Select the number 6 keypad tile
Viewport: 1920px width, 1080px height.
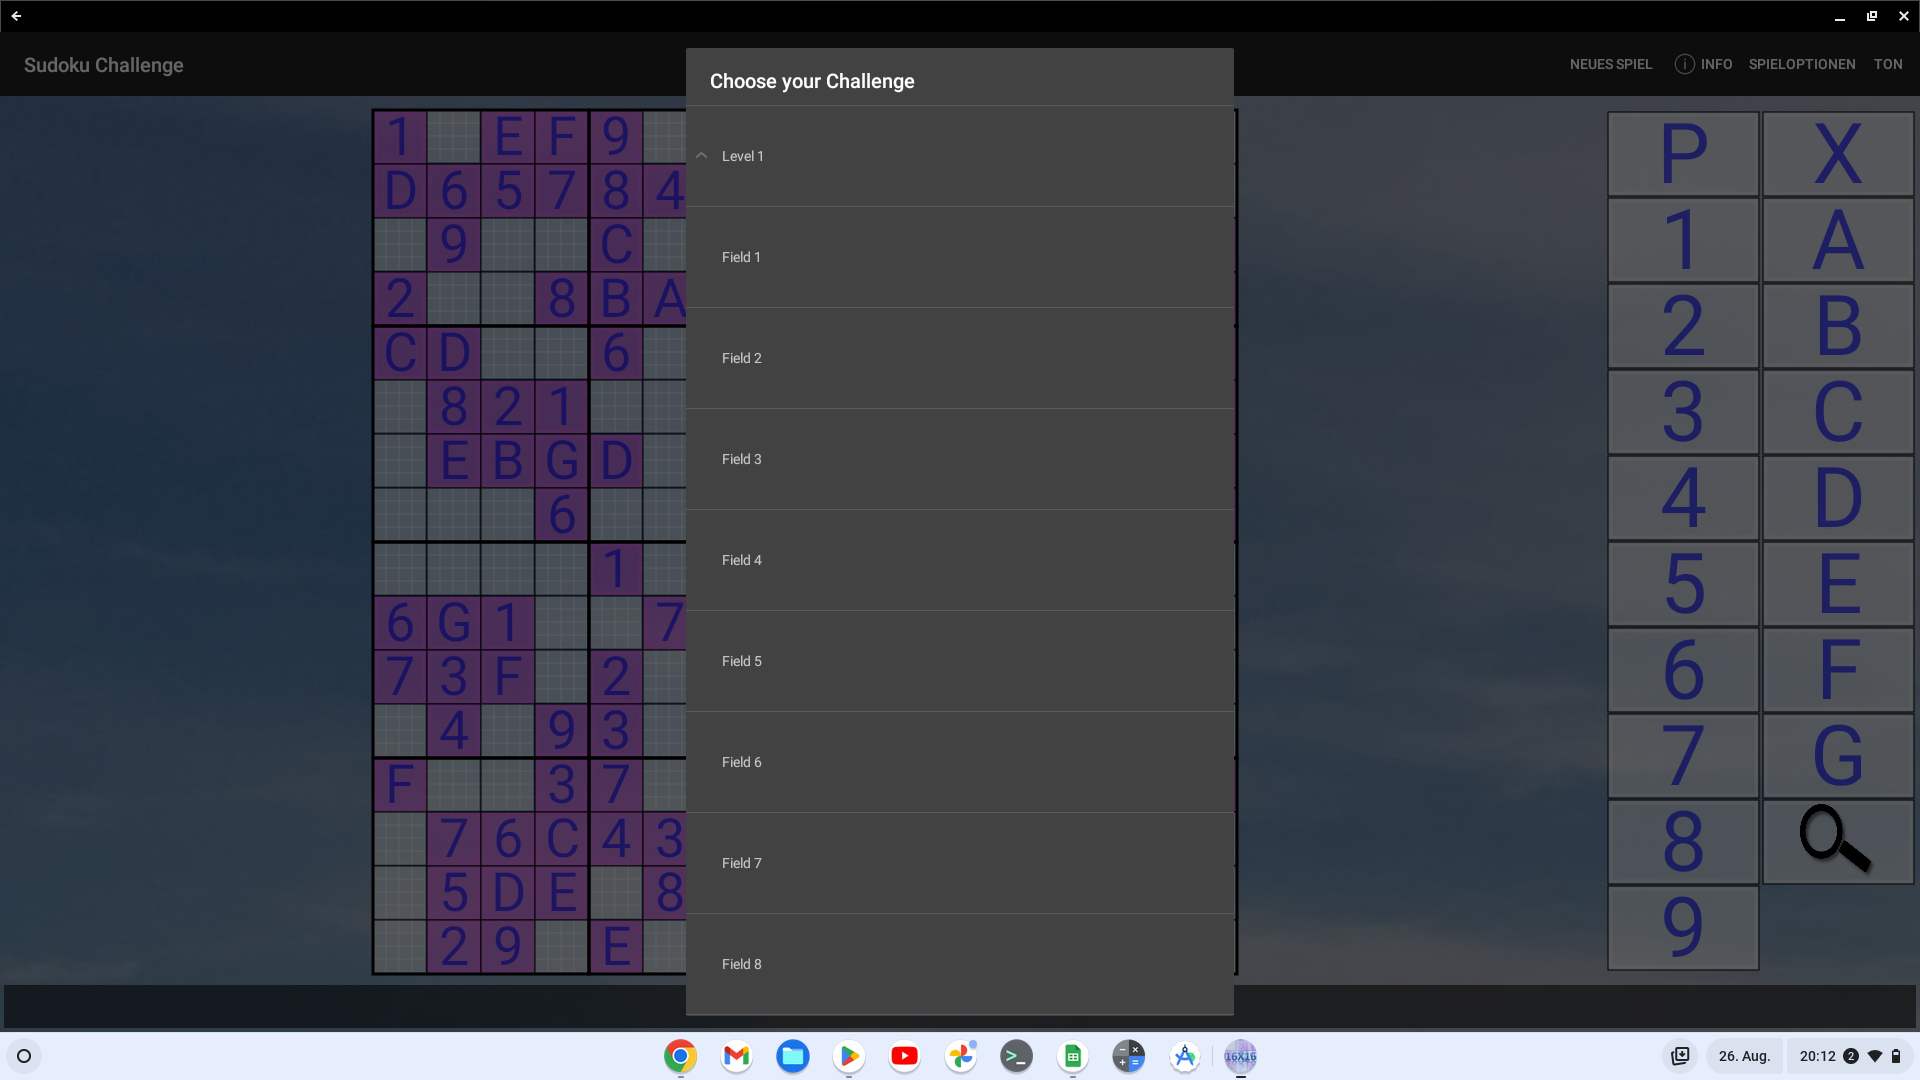point(1683,670)
